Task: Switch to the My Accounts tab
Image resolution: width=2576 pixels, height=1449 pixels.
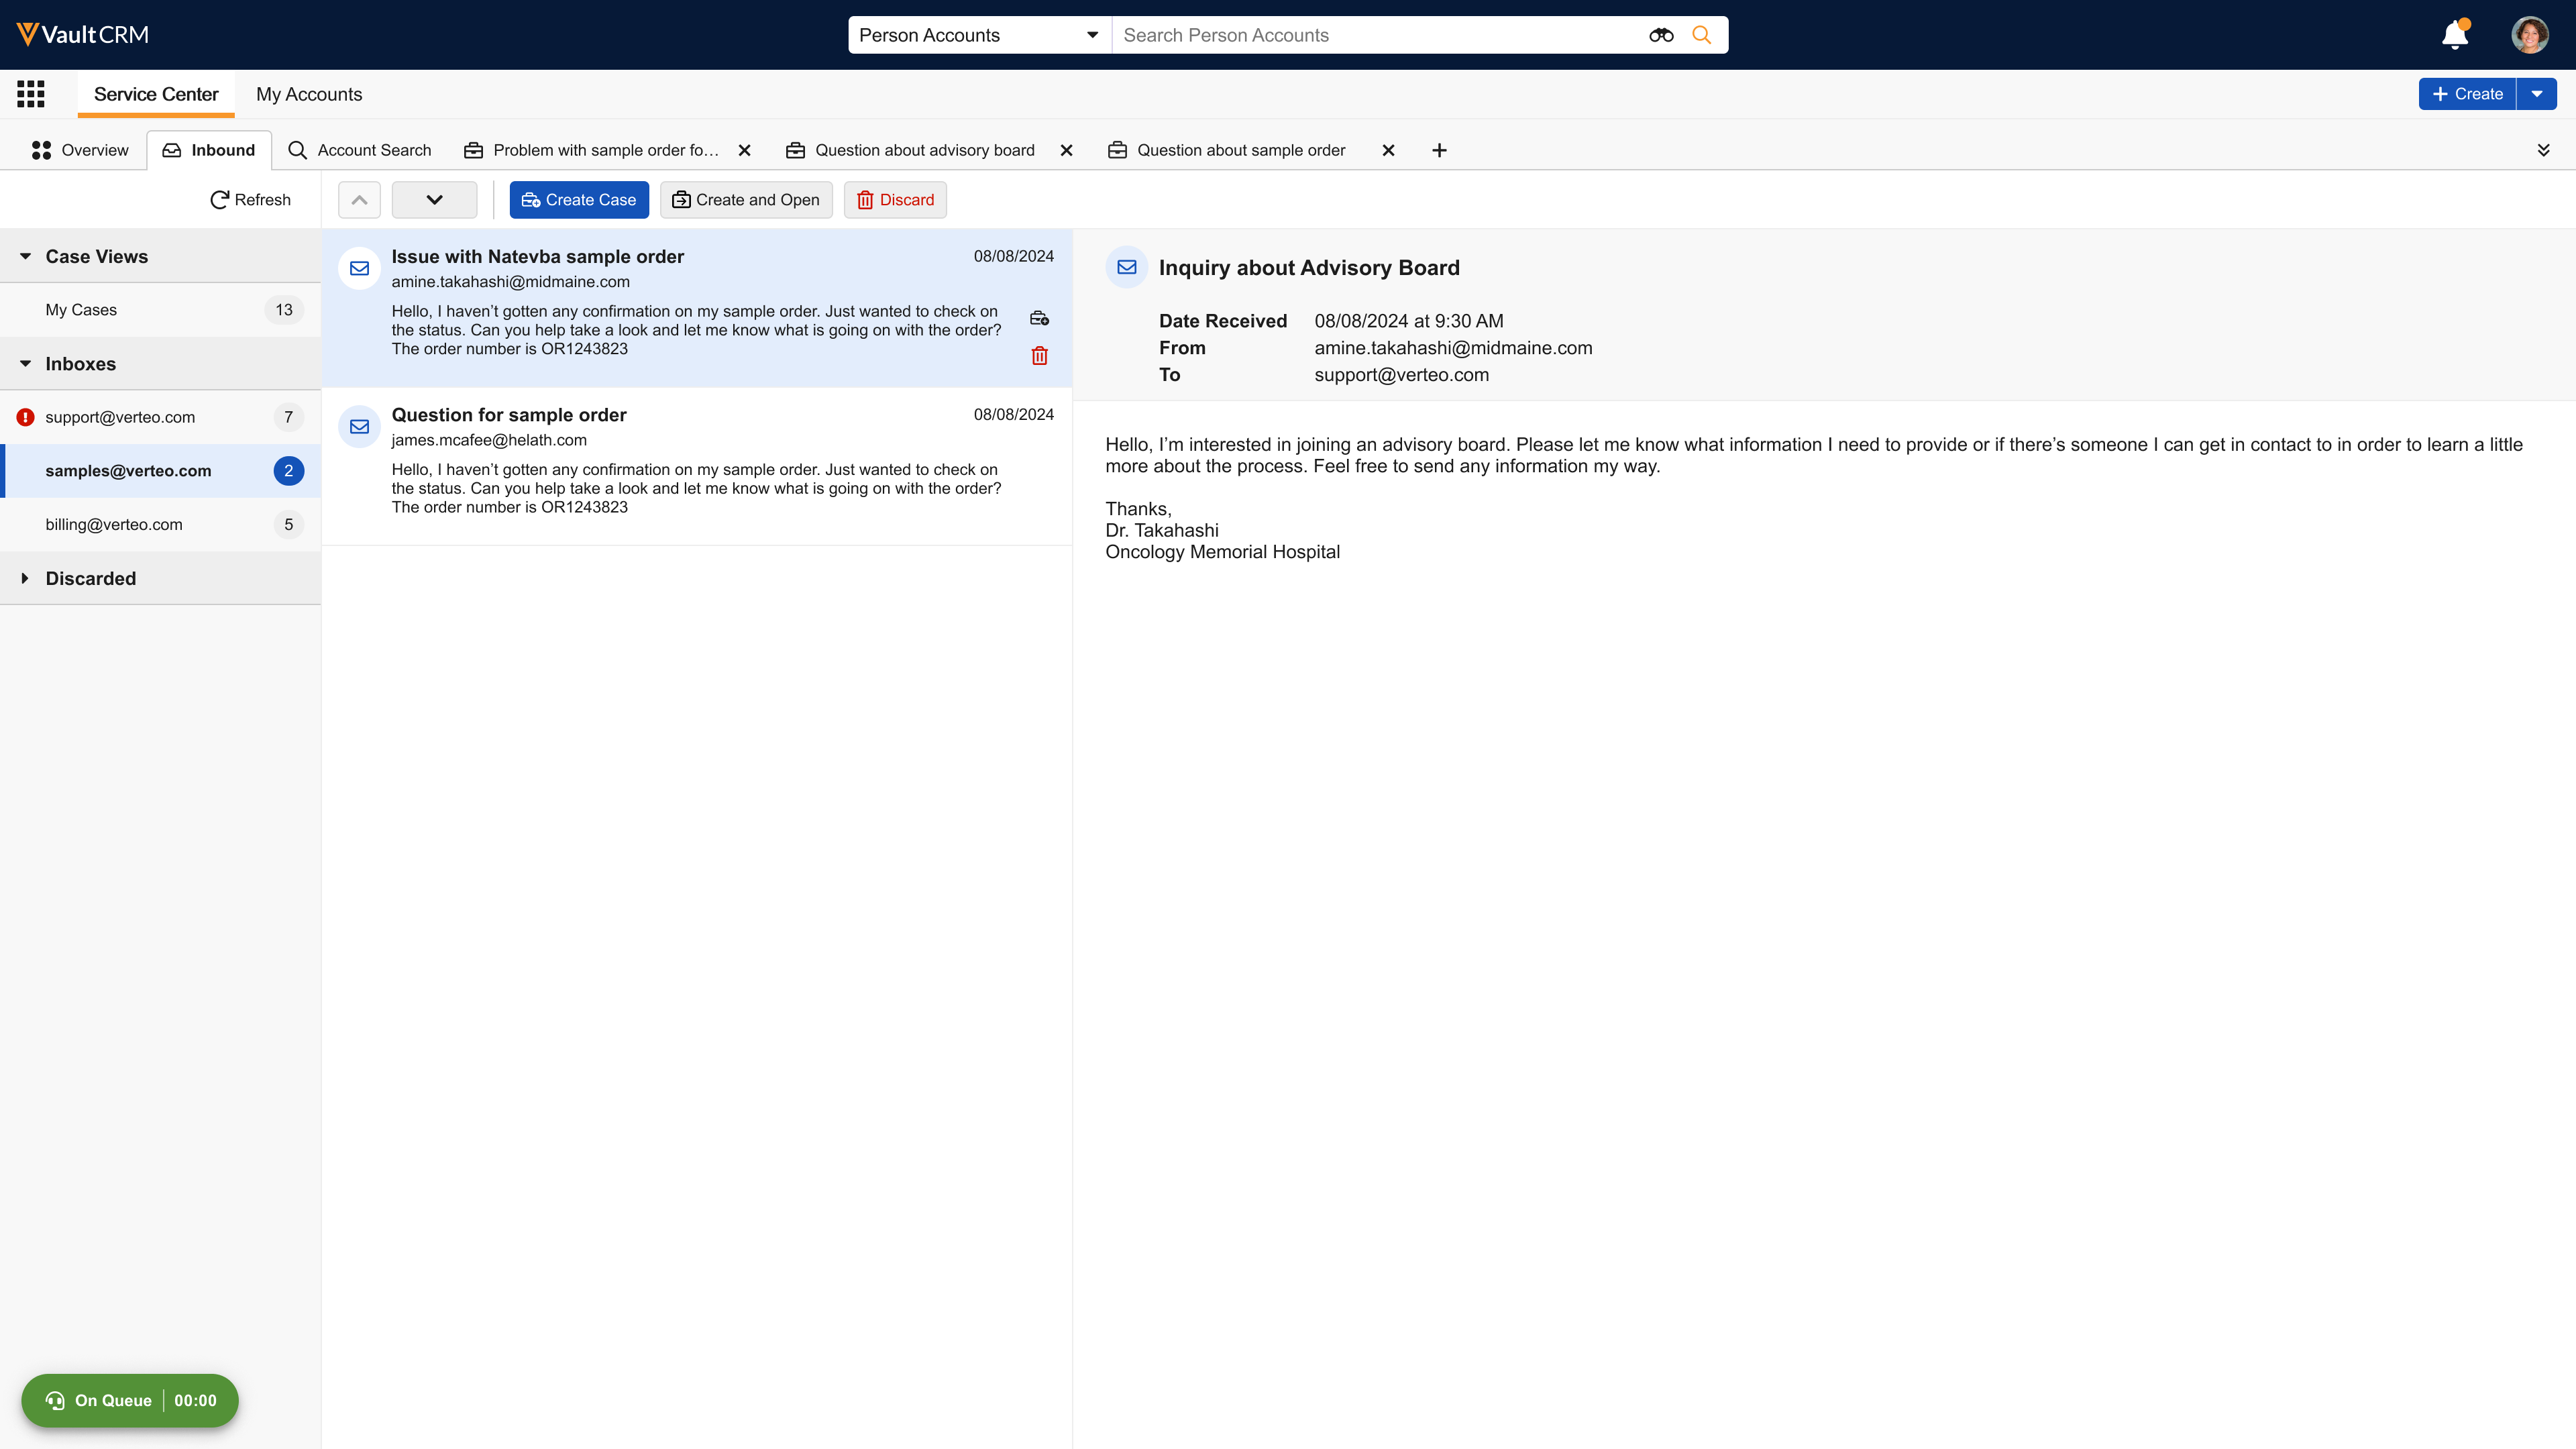Action: tap(308, 94)
